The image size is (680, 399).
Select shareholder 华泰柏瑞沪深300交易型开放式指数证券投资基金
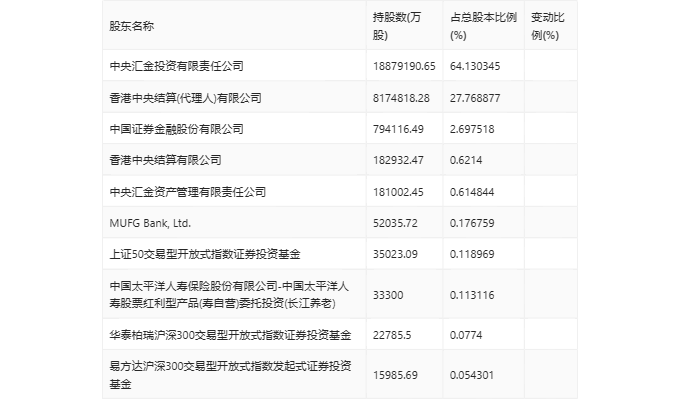230,335
